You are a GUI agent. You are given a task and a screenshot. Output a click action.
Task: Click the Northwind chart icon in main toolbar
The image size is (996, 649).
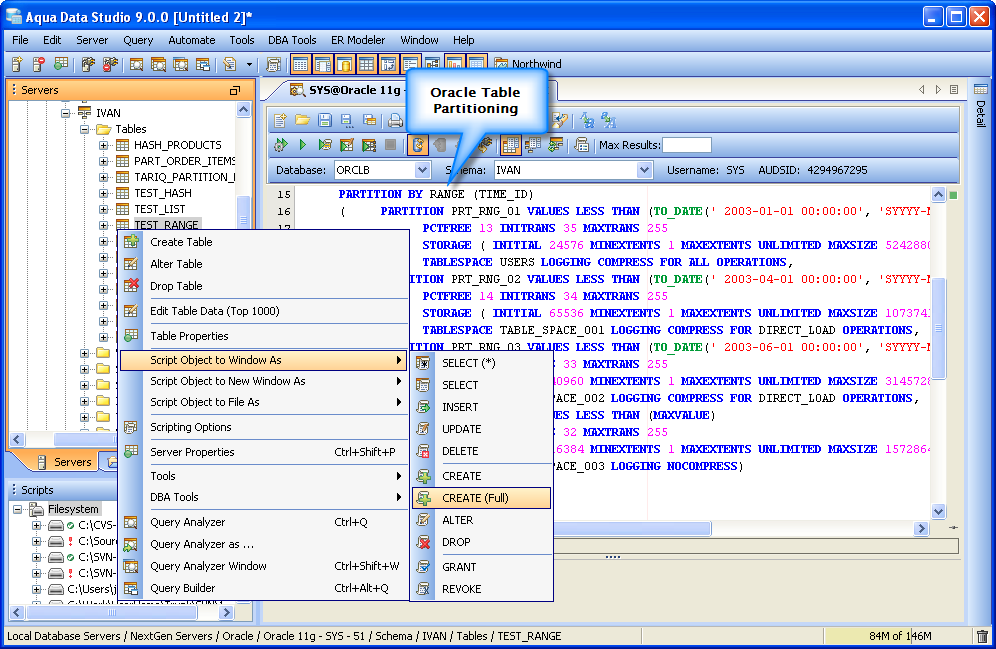[502, 64]
